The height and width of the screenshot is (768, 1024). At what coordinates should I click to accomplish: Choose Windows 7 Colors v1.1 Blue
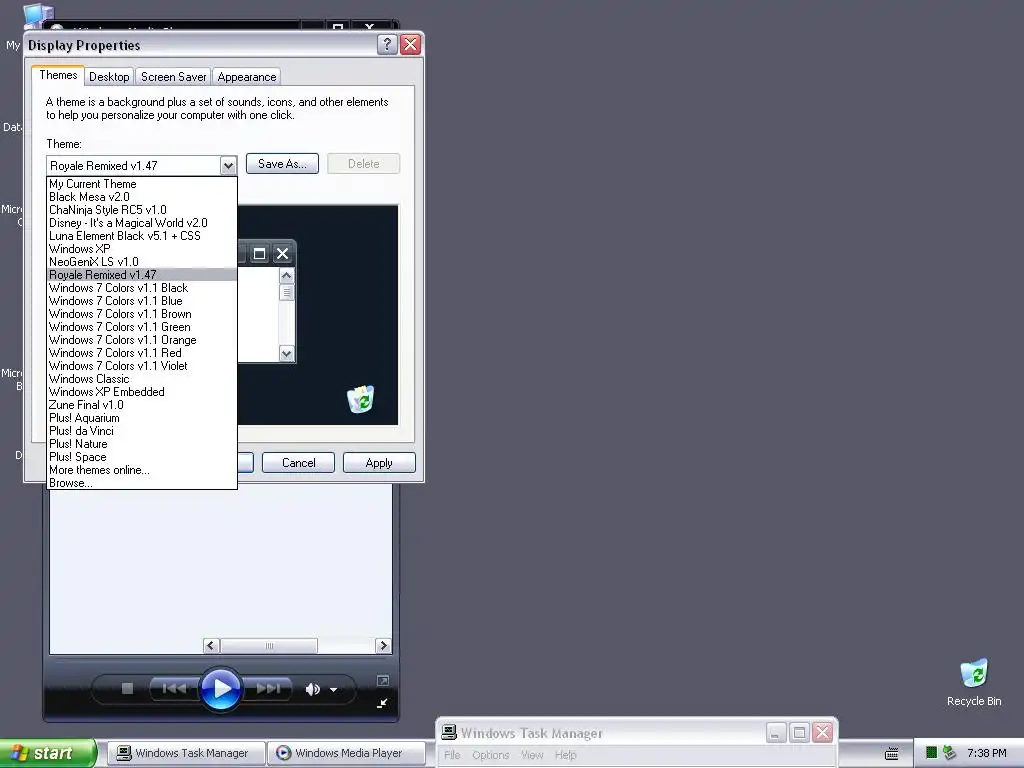pyautogui.click(x=142, y=301)
